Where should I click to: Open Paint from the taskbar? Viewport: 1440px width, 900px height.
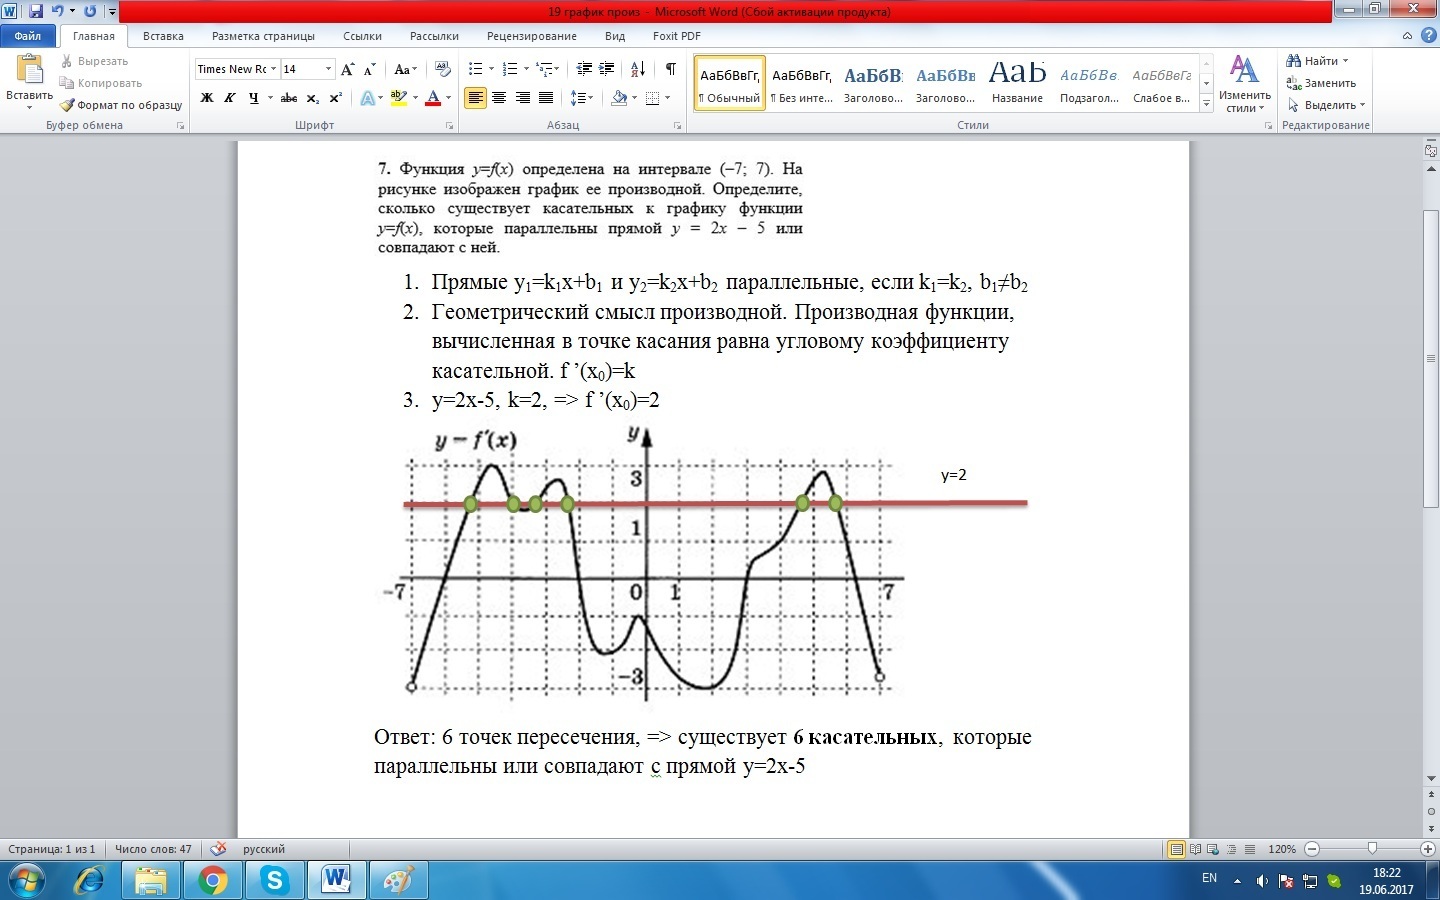tap(398, 881)
